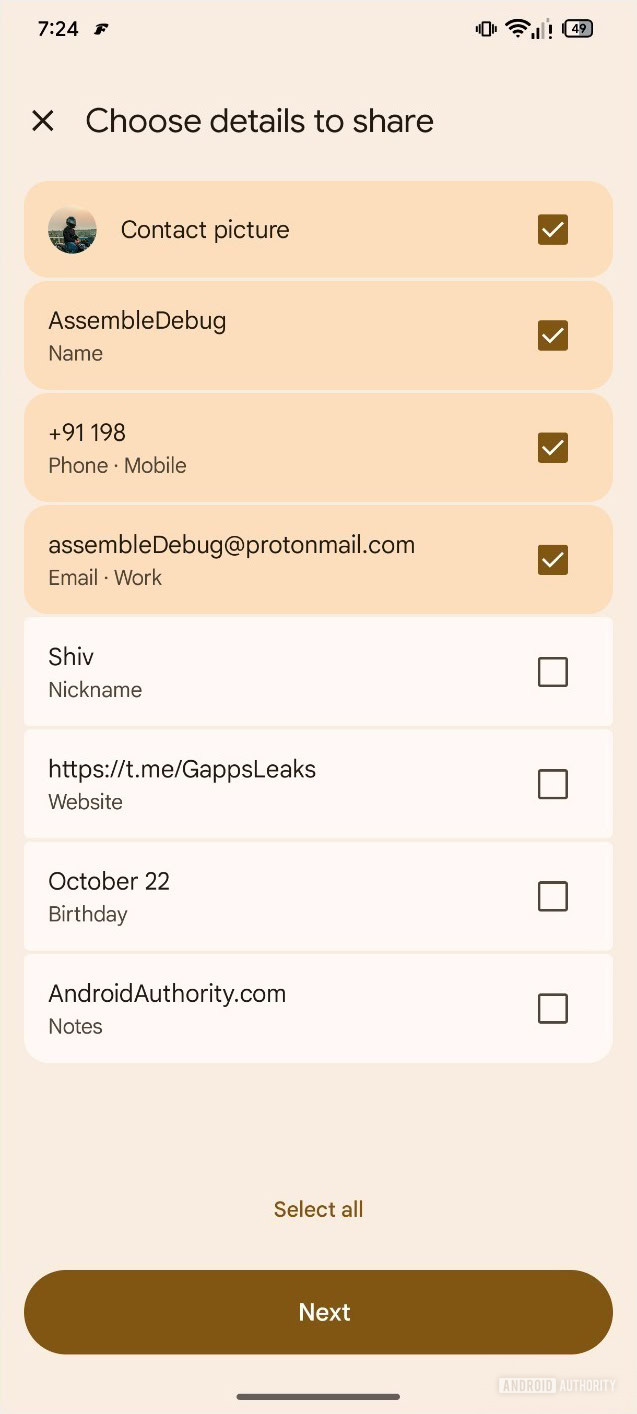Check the AndroidAuthority.com notes checkbox
Image resolution: width=637 pixels, height=1414 pixels.
[x=552, y=1008]
